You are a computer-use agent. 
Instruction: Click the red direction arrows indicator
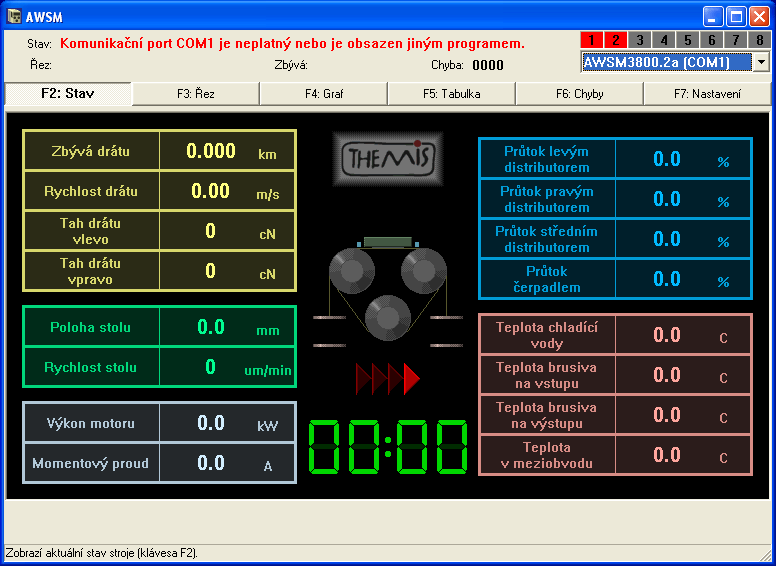pos(387,379)
